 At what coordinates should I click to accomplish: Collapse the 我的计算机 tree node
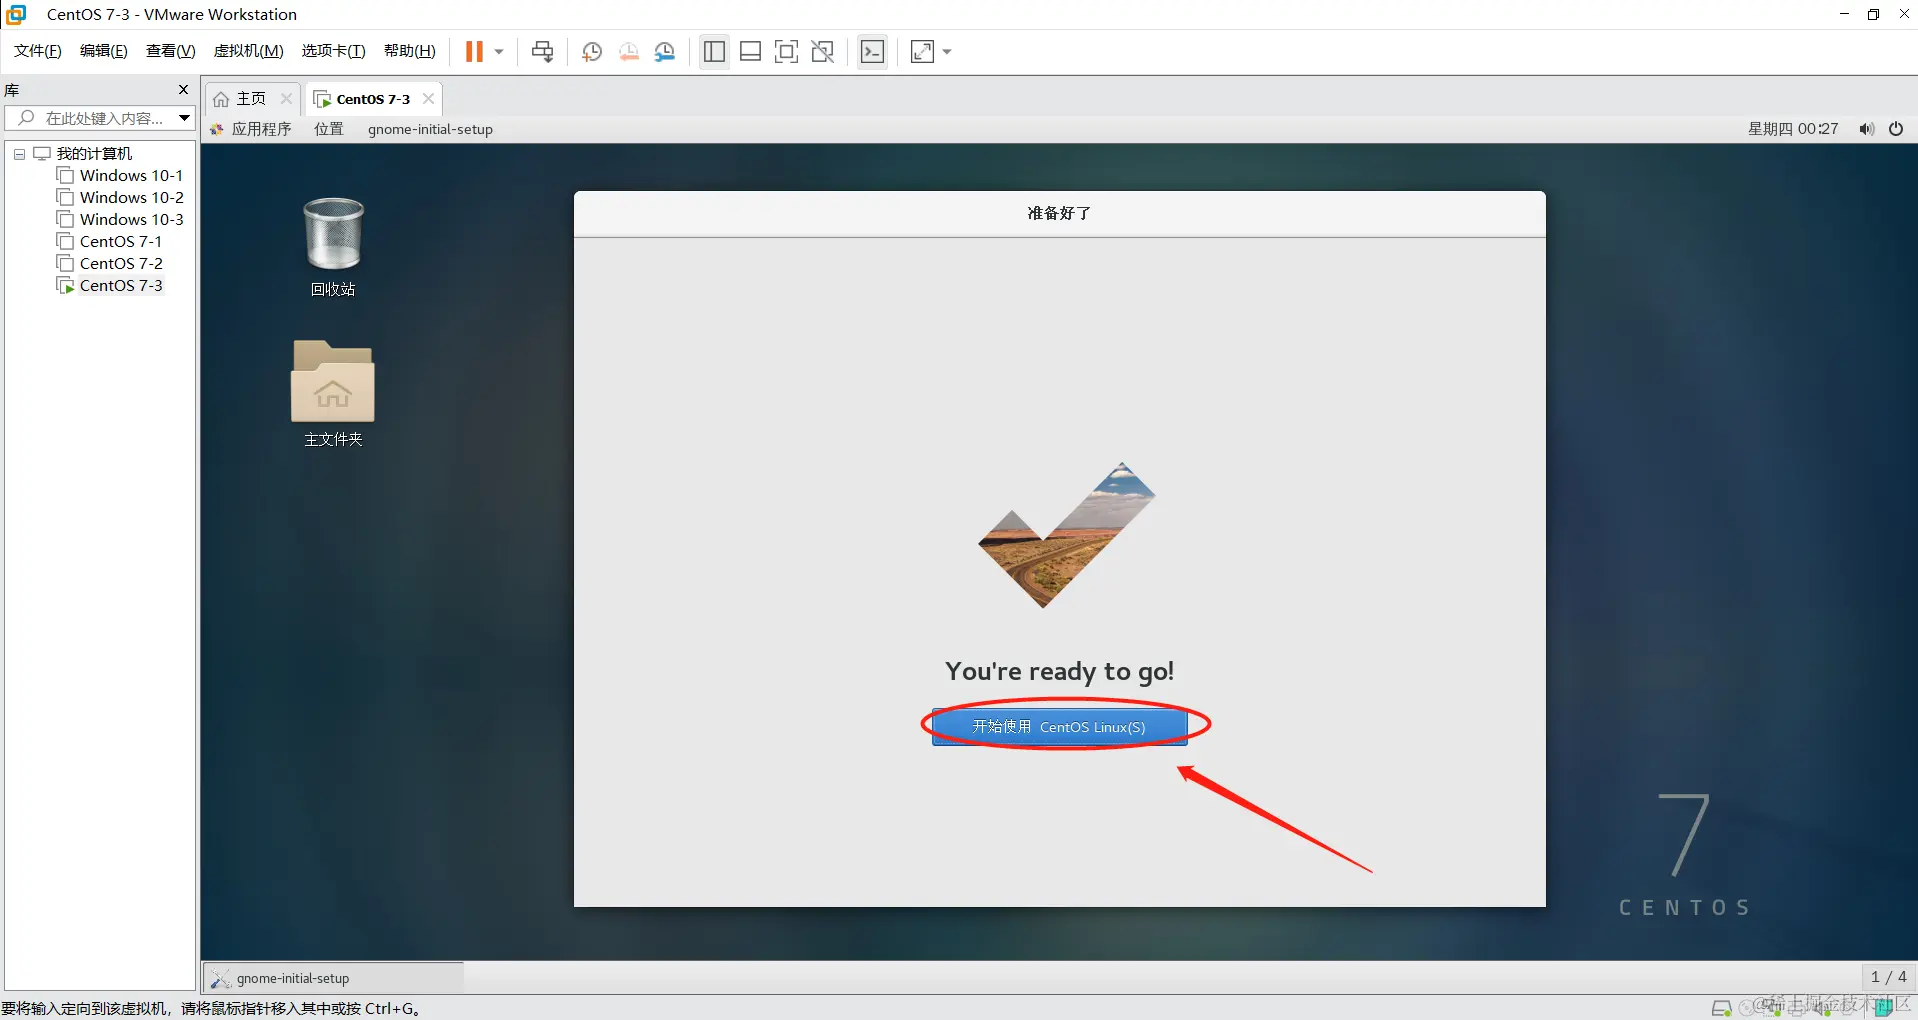(x=19, y=154)
